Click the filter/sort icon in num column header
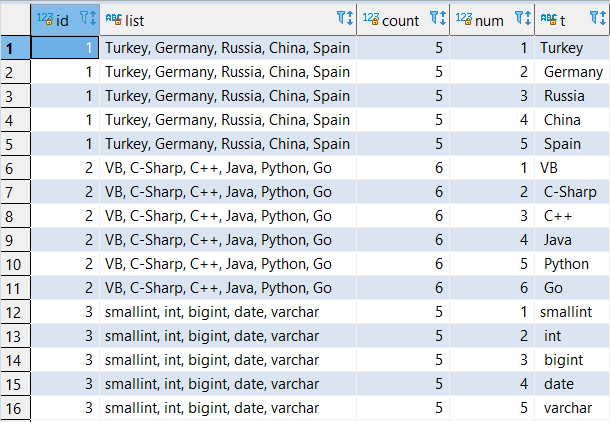The height and width of the screenshot is (422, 610). coord(523,18)
